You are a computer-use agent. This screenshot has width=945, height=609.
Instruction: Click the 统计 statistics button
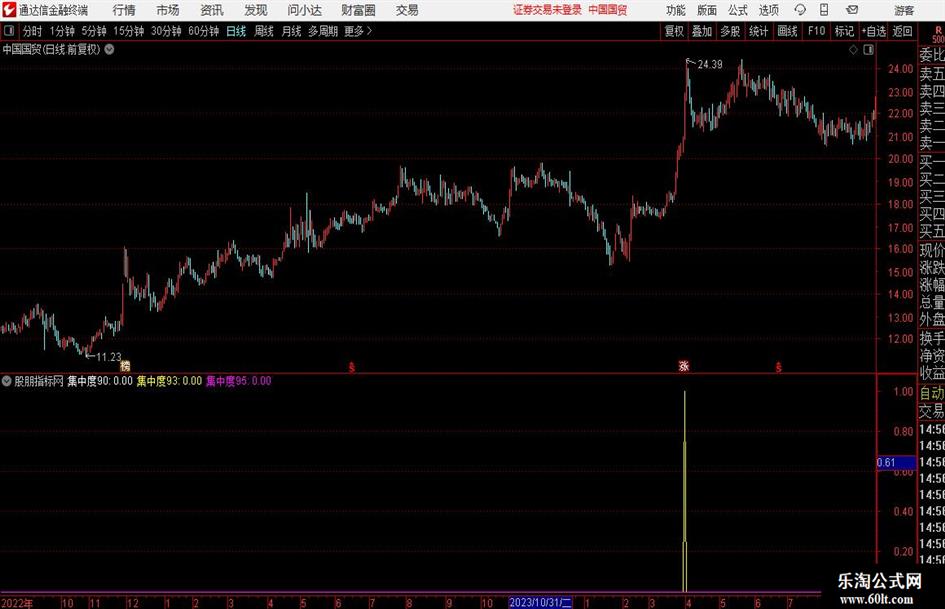758,31
